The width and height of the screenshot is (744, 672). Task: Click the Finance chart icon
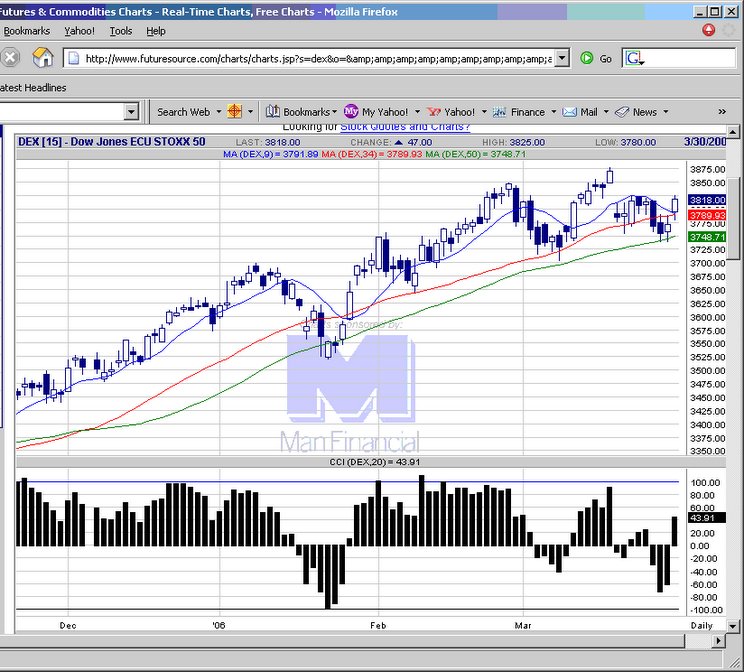point(499,112)
